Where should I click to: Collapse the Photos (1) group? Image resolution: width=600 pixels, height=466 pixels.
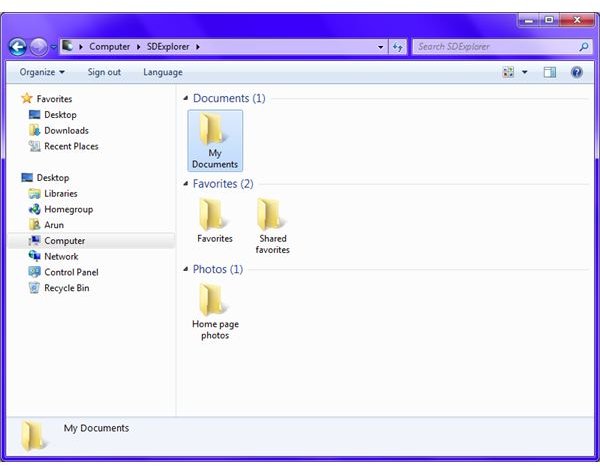click(x=186, y=269)
